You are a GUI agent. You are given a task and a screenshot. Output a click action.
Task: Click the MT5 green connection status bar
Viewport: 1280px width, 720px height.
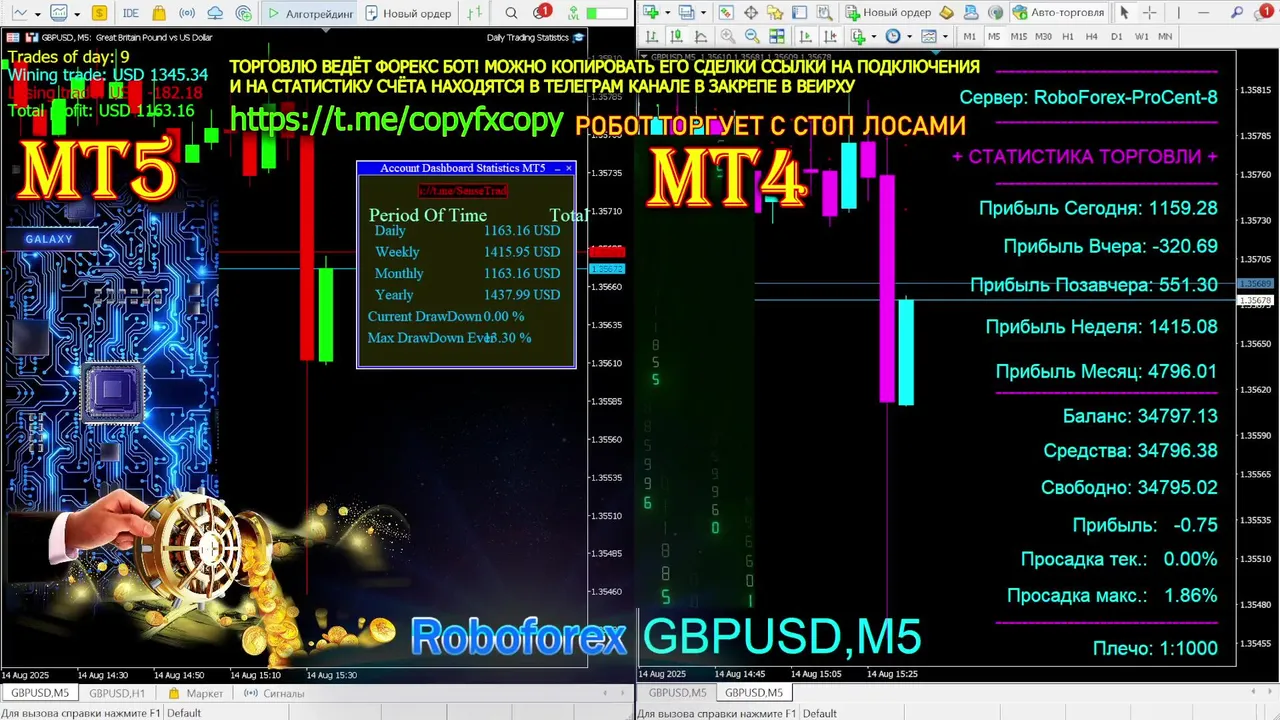(606, 14)
